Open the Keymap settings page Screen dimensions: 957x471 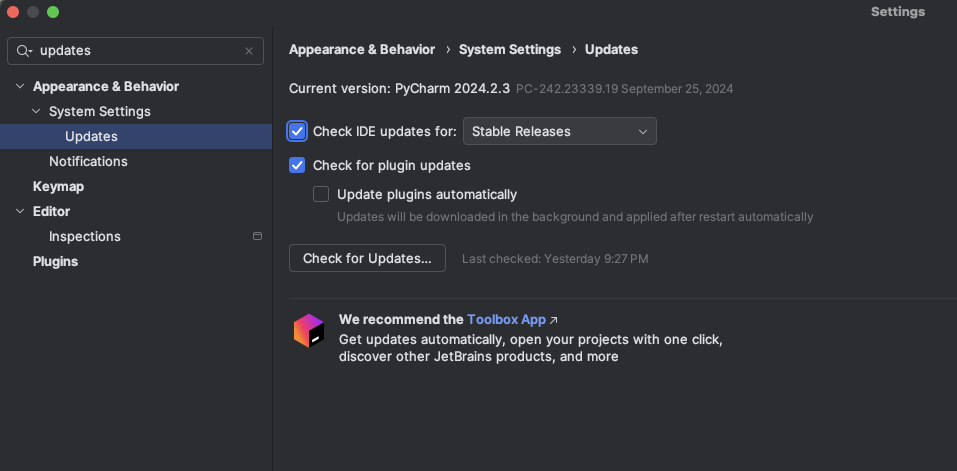coord(58,186)
